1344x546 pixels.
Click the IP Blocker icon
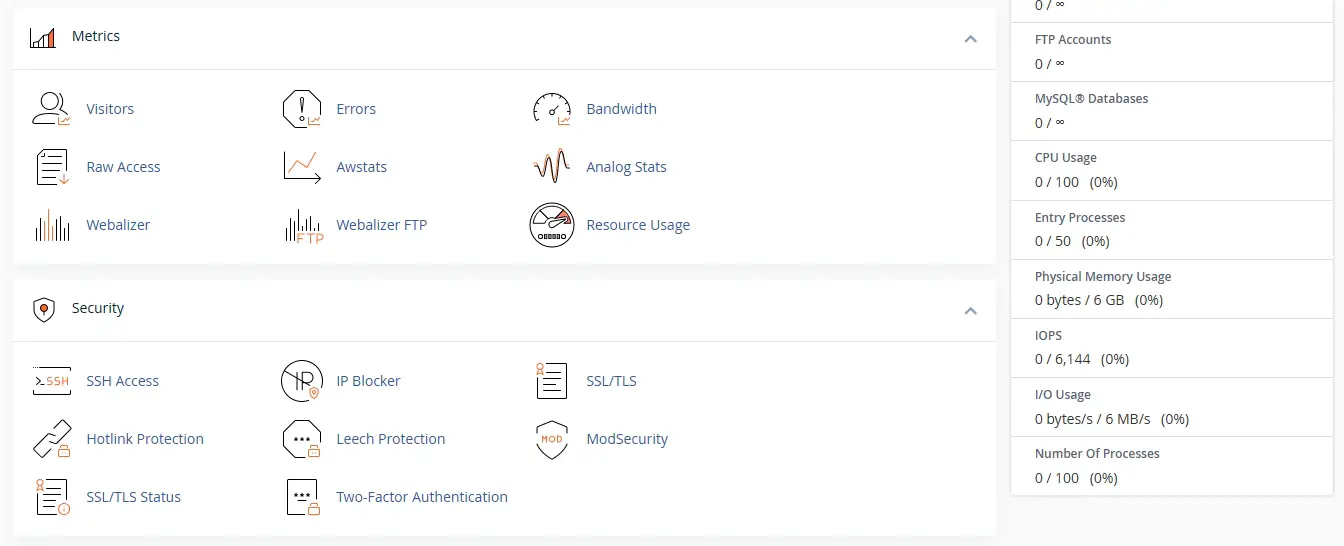tap(302, 381)
